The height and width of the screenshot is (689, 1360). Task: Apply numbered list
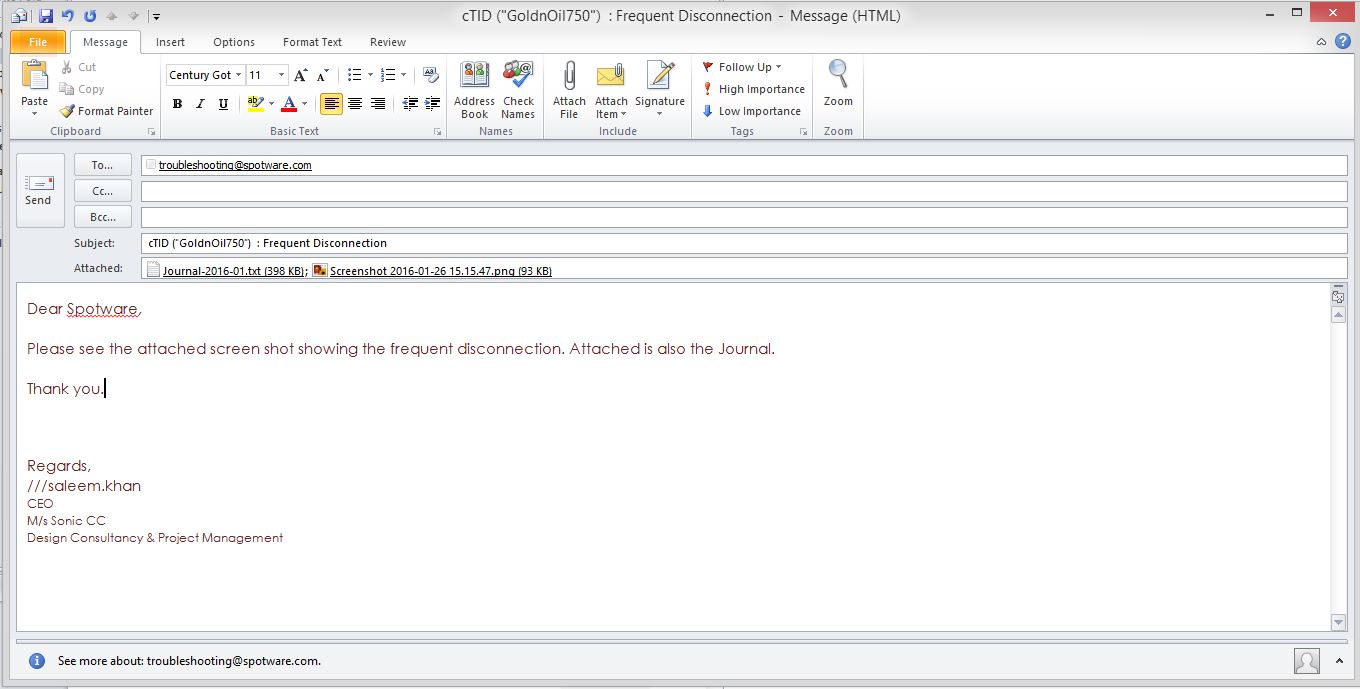tap(388, 75)
